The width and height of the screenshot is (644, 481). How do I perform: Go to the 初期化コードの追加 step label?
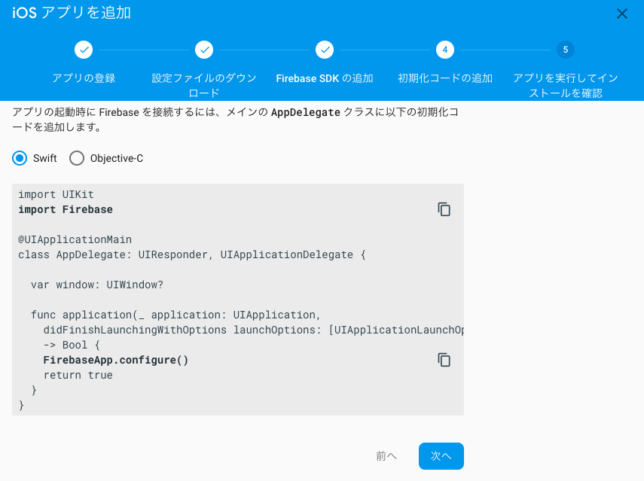pos(445,78)
